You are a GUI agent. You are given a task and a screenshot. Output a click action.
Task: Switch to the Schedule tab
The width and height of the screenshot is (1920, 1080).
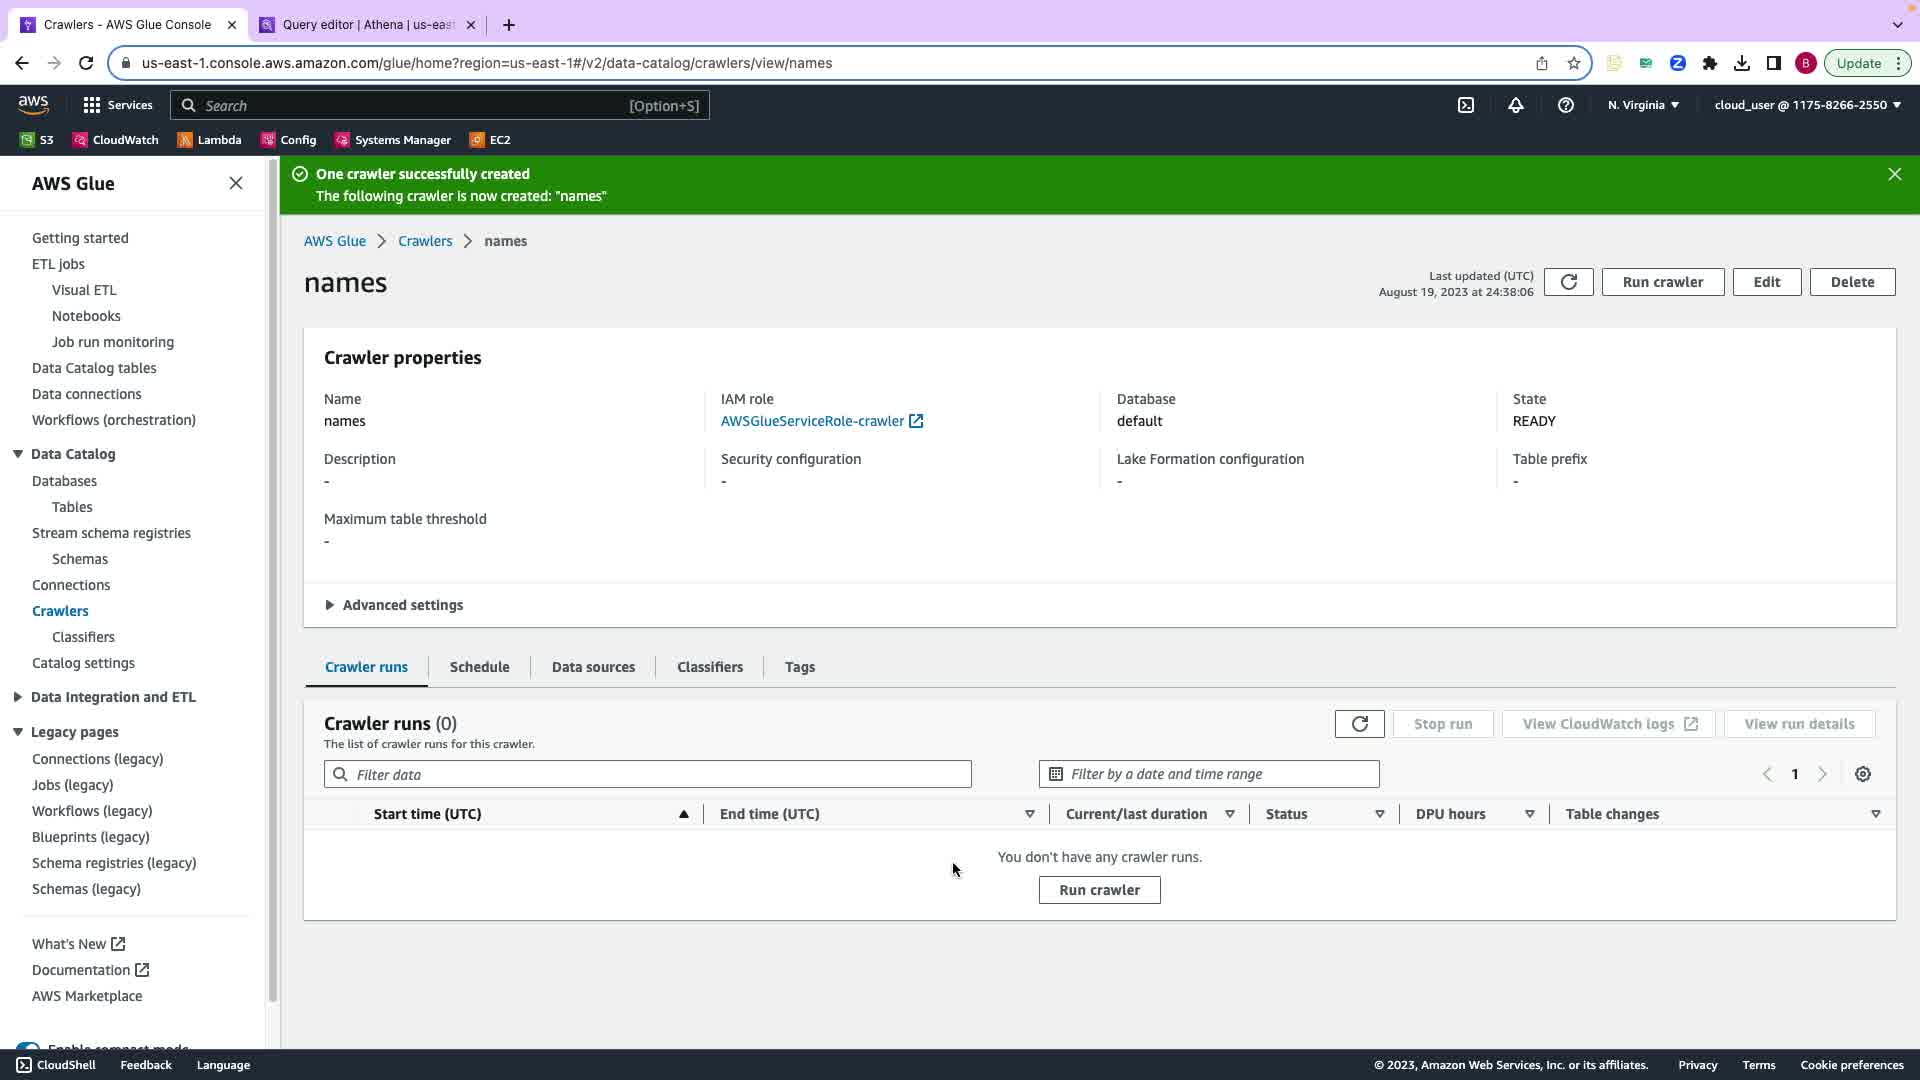(479, 667)
